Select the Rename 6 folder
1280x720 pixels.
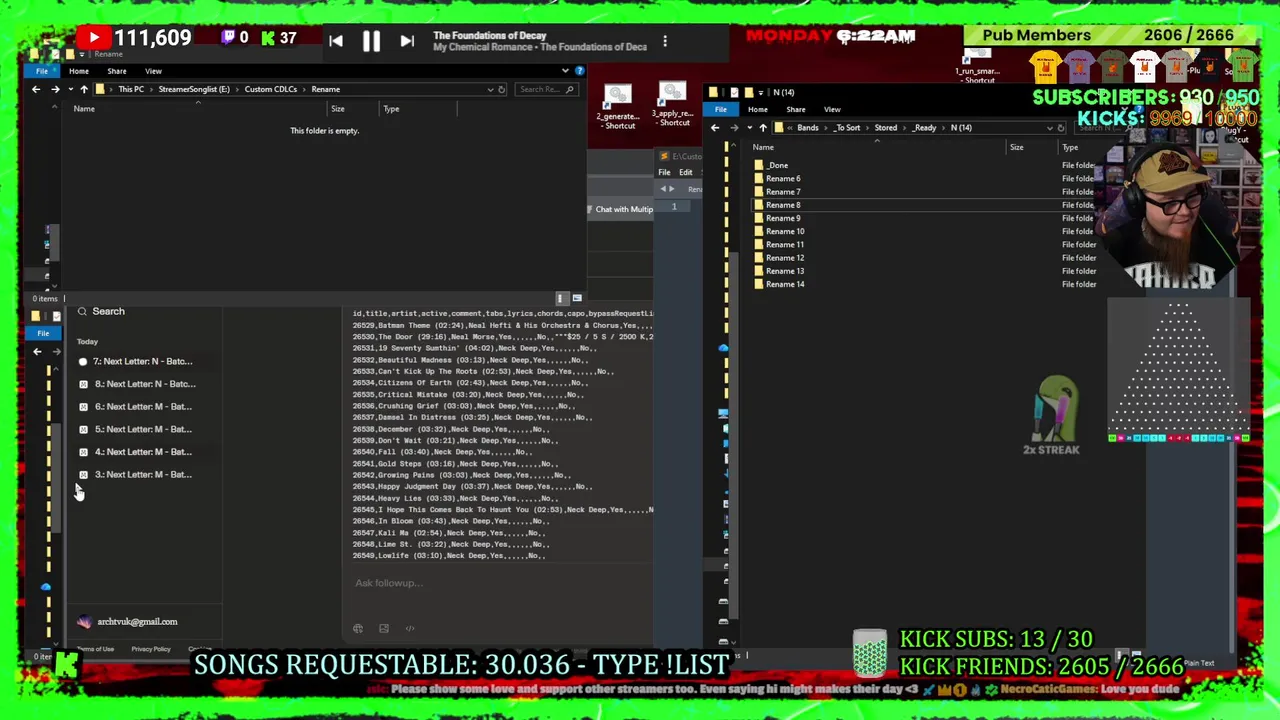point(783,178)
